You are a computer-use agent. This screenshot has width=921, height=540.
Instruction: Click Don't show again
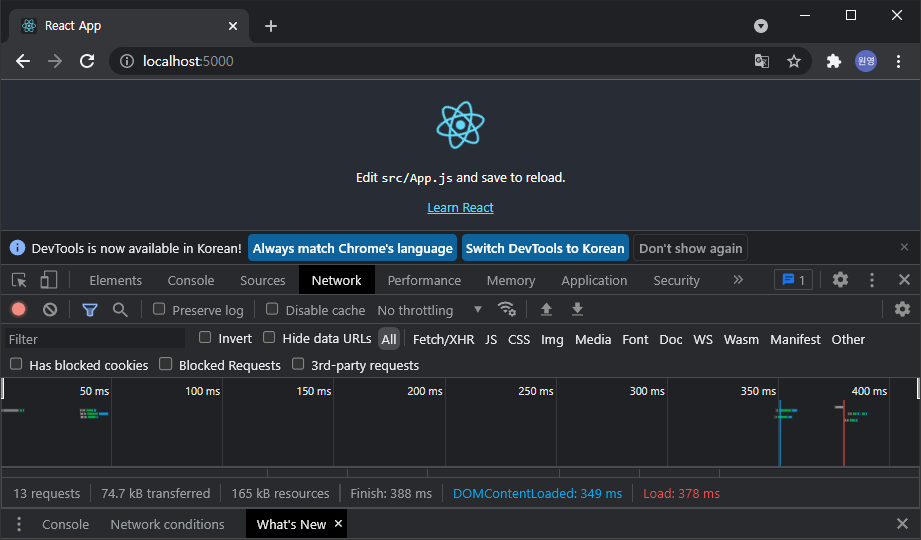[691, 248]
